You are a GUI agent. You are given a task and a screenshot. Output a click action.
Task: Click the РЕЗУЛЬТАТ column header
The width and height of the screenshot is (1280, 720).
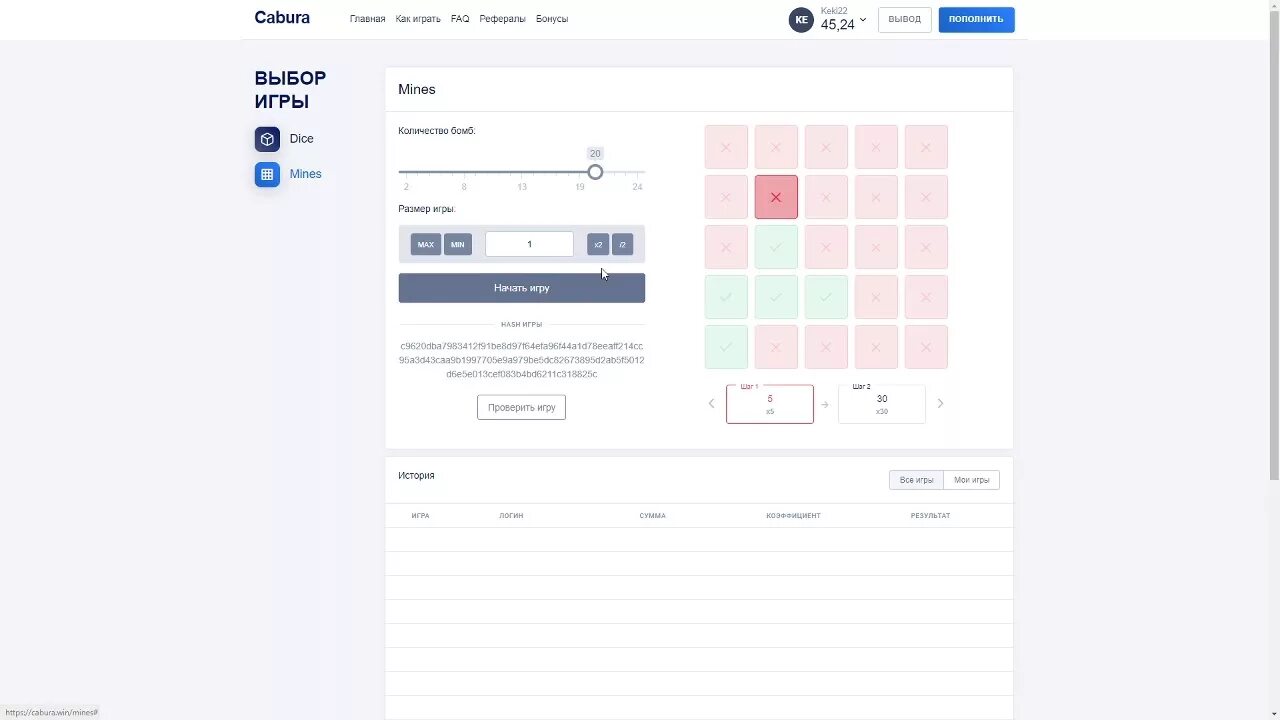click(x=930, y=516)
